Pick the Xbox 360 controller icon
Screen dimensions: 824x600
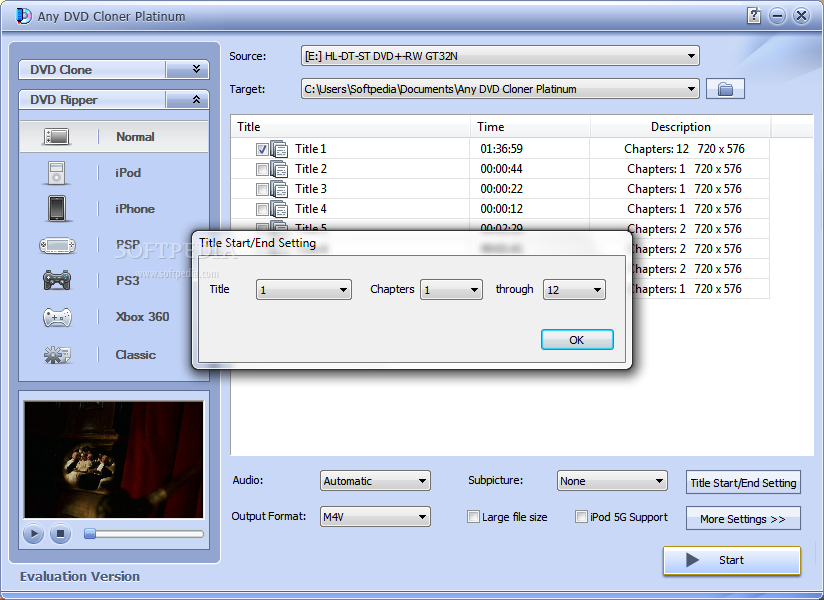(57, 317)
